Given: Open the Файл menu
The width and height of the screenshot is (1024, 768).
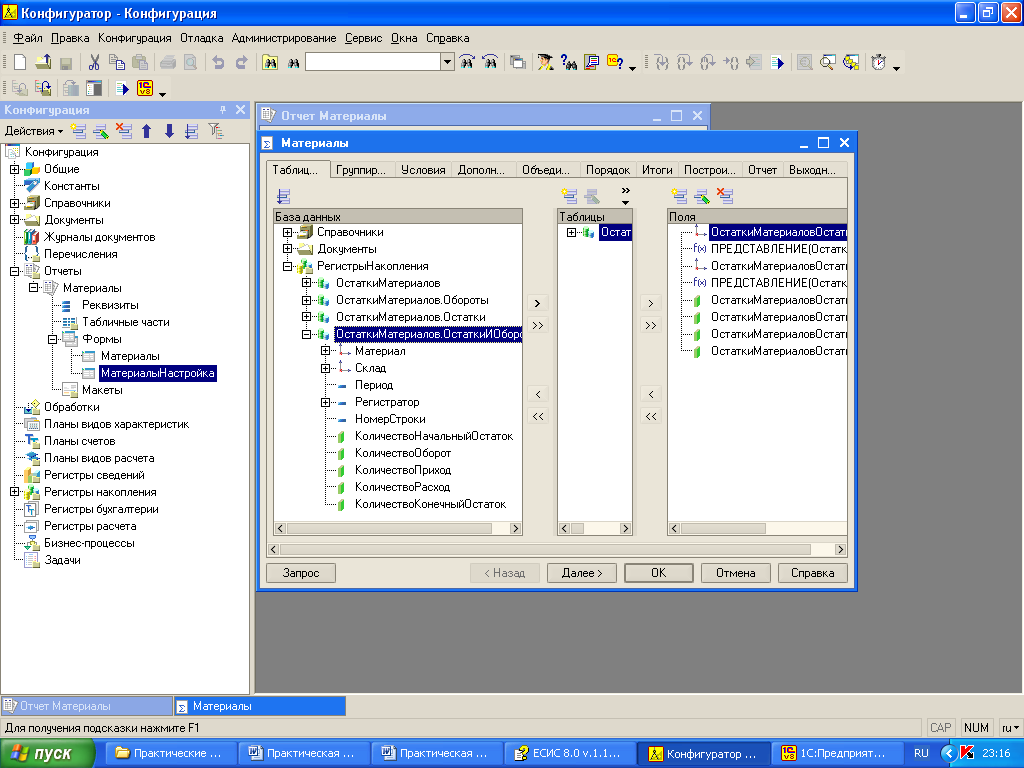Looking at the screenshot, I should tap(27, 38).
